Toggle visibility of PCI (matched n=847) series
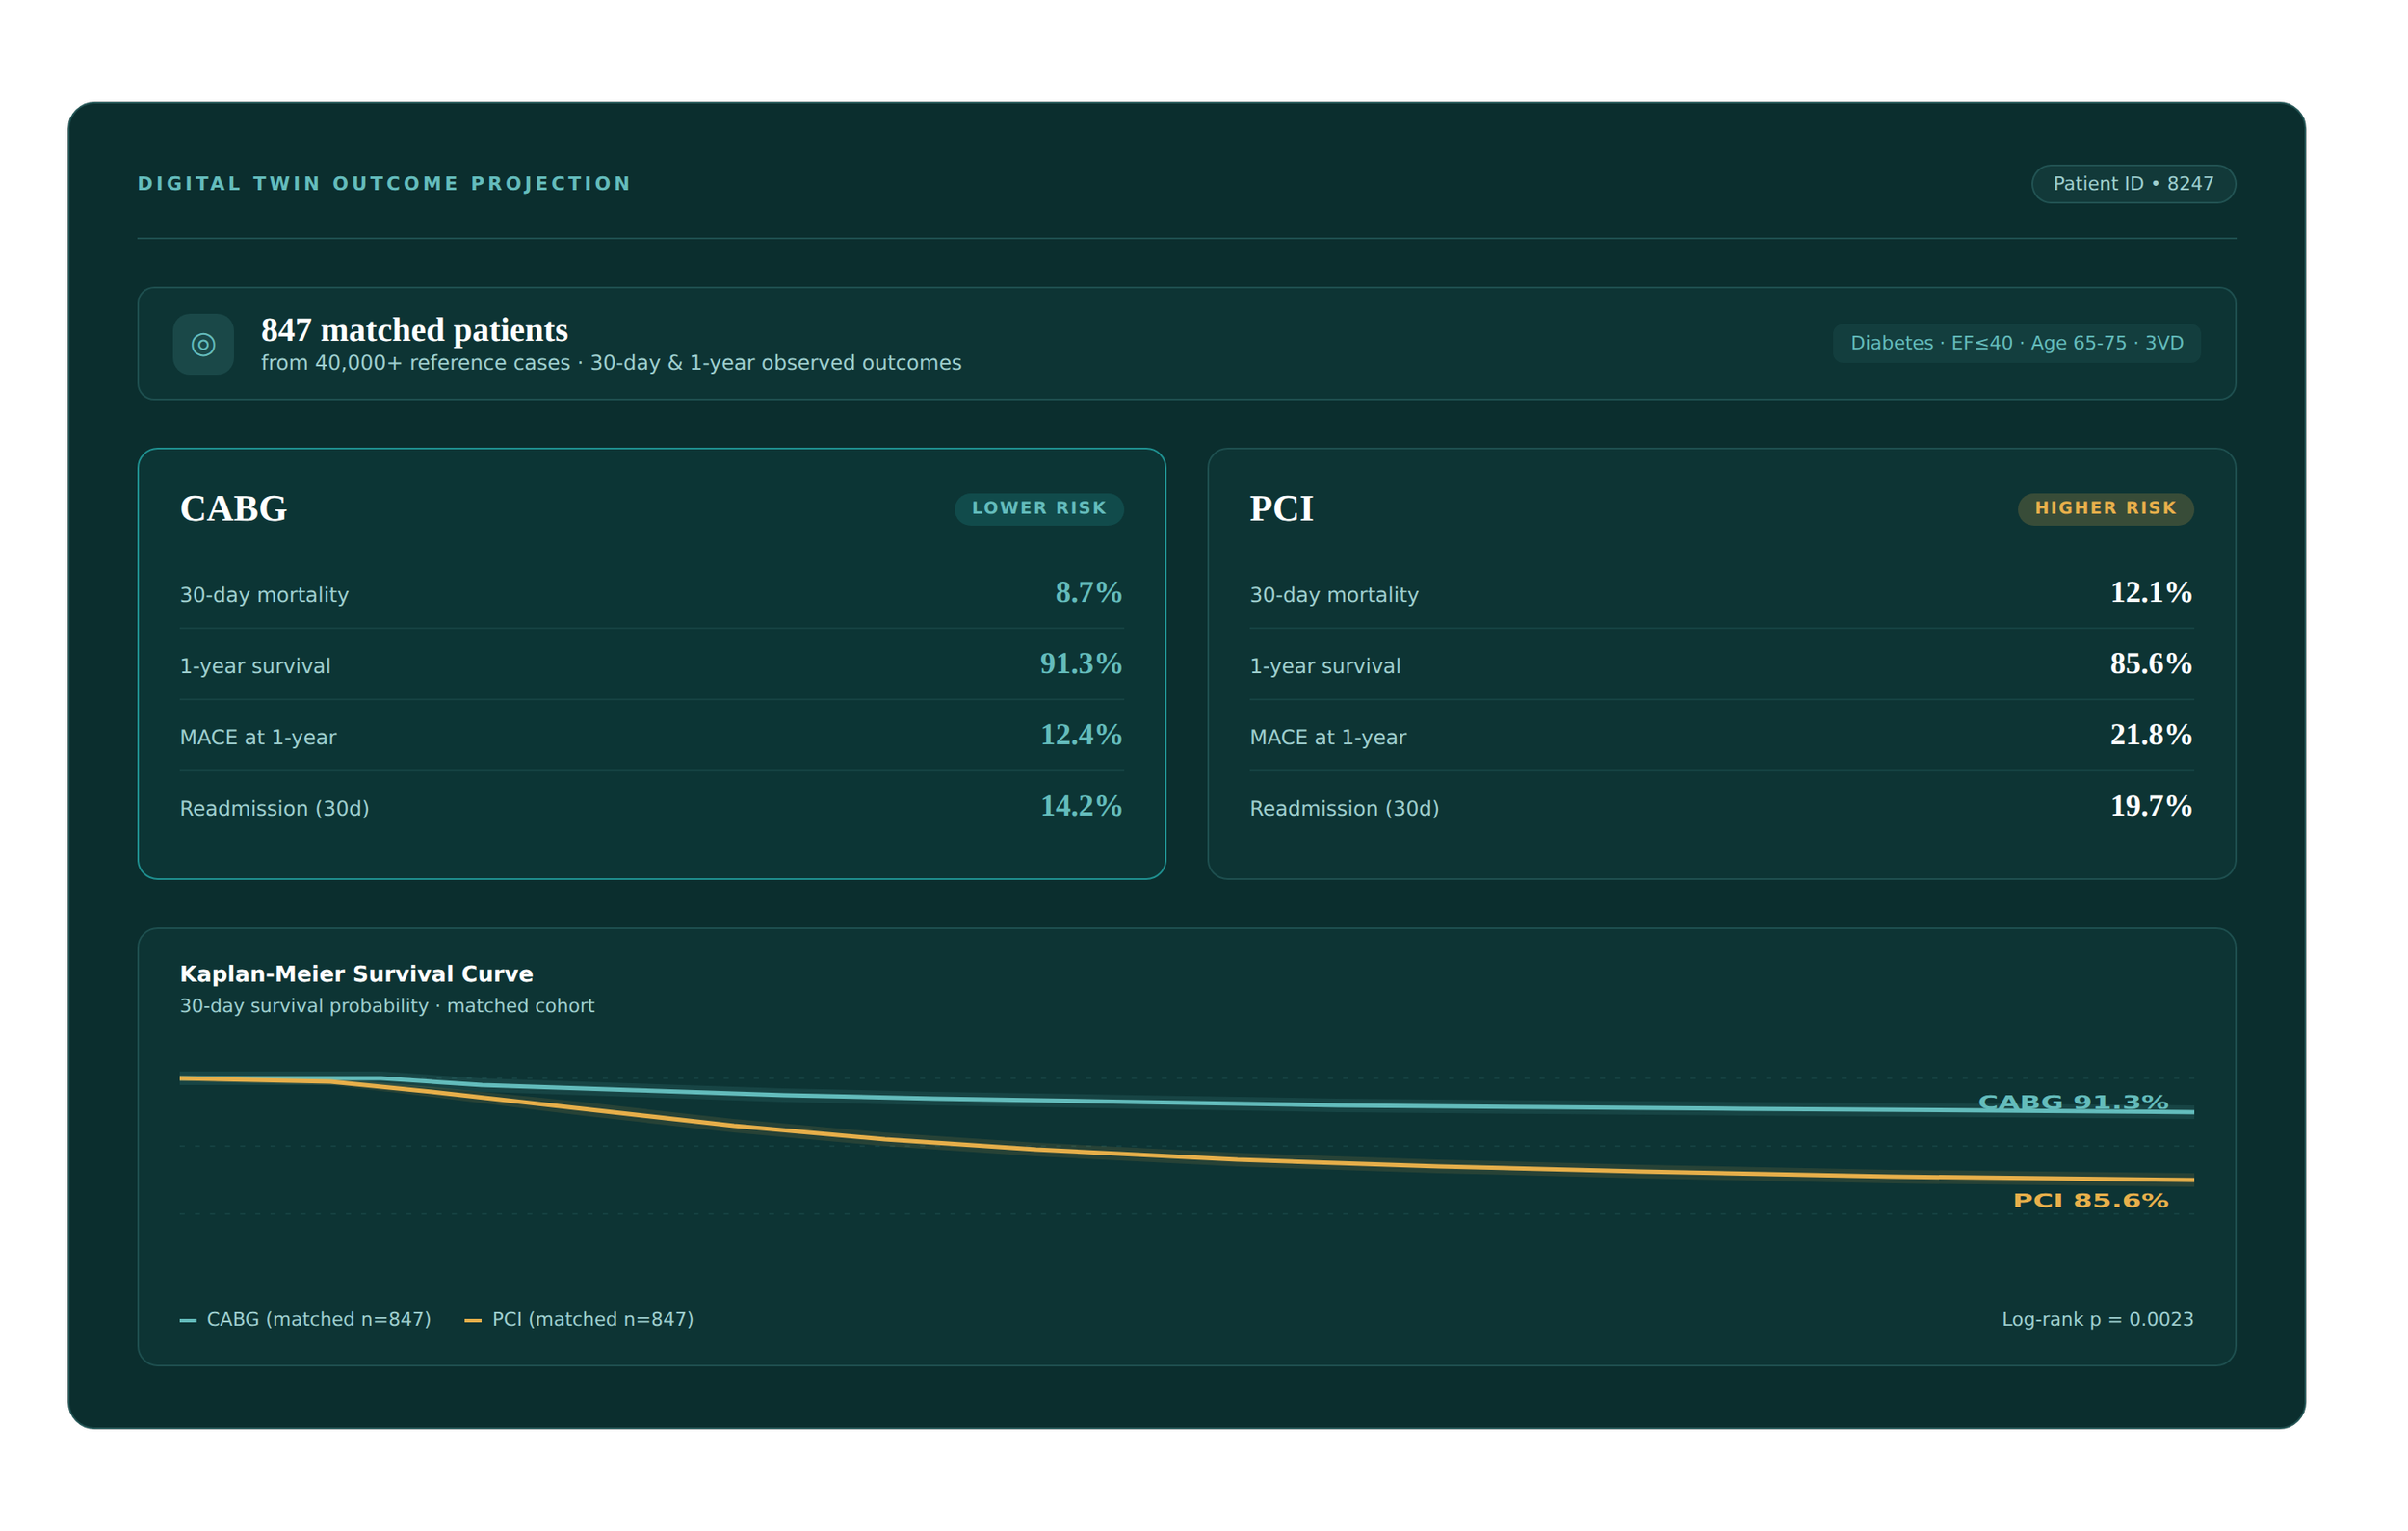This screenshot has width=2408, height=1531. pos(591,1319)
